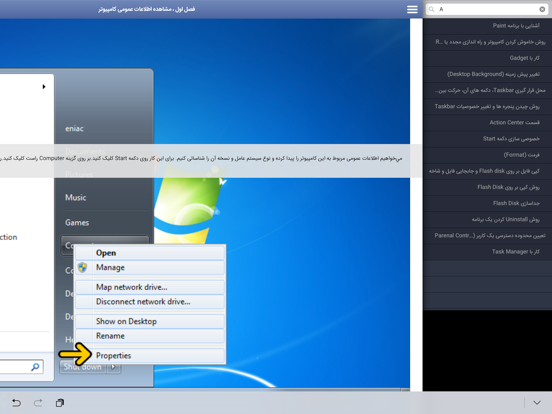Choose Open from the context menu
Image resolution: width=552 pixels, height=414 pixels.
[150, 253]
